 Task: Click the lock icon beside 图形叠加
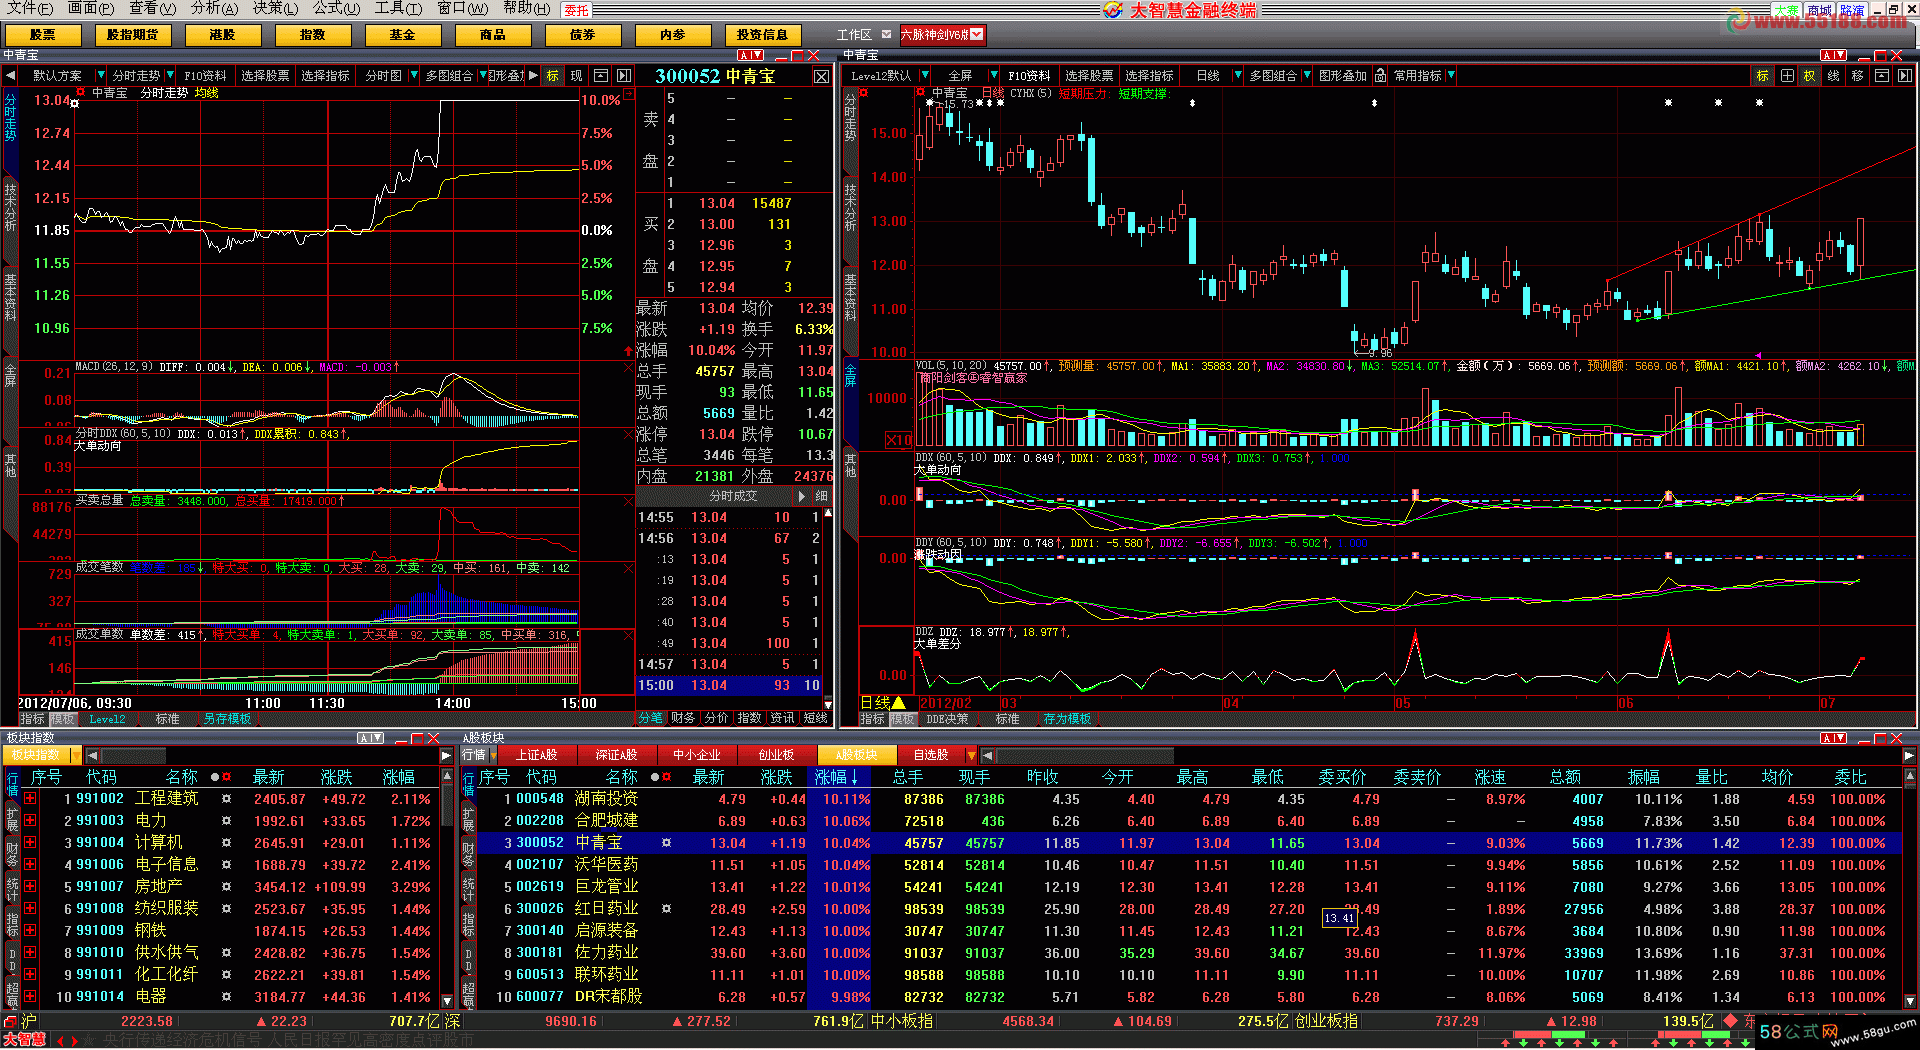(1381, 76)
